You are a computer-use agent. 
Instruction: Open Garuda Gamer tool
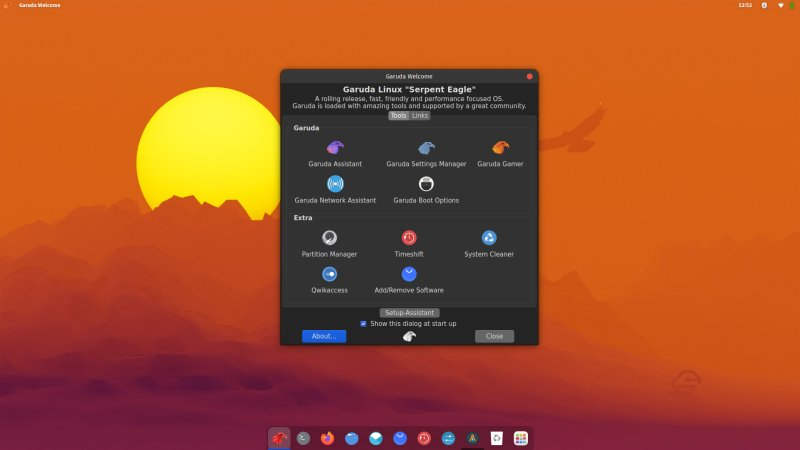500,154
